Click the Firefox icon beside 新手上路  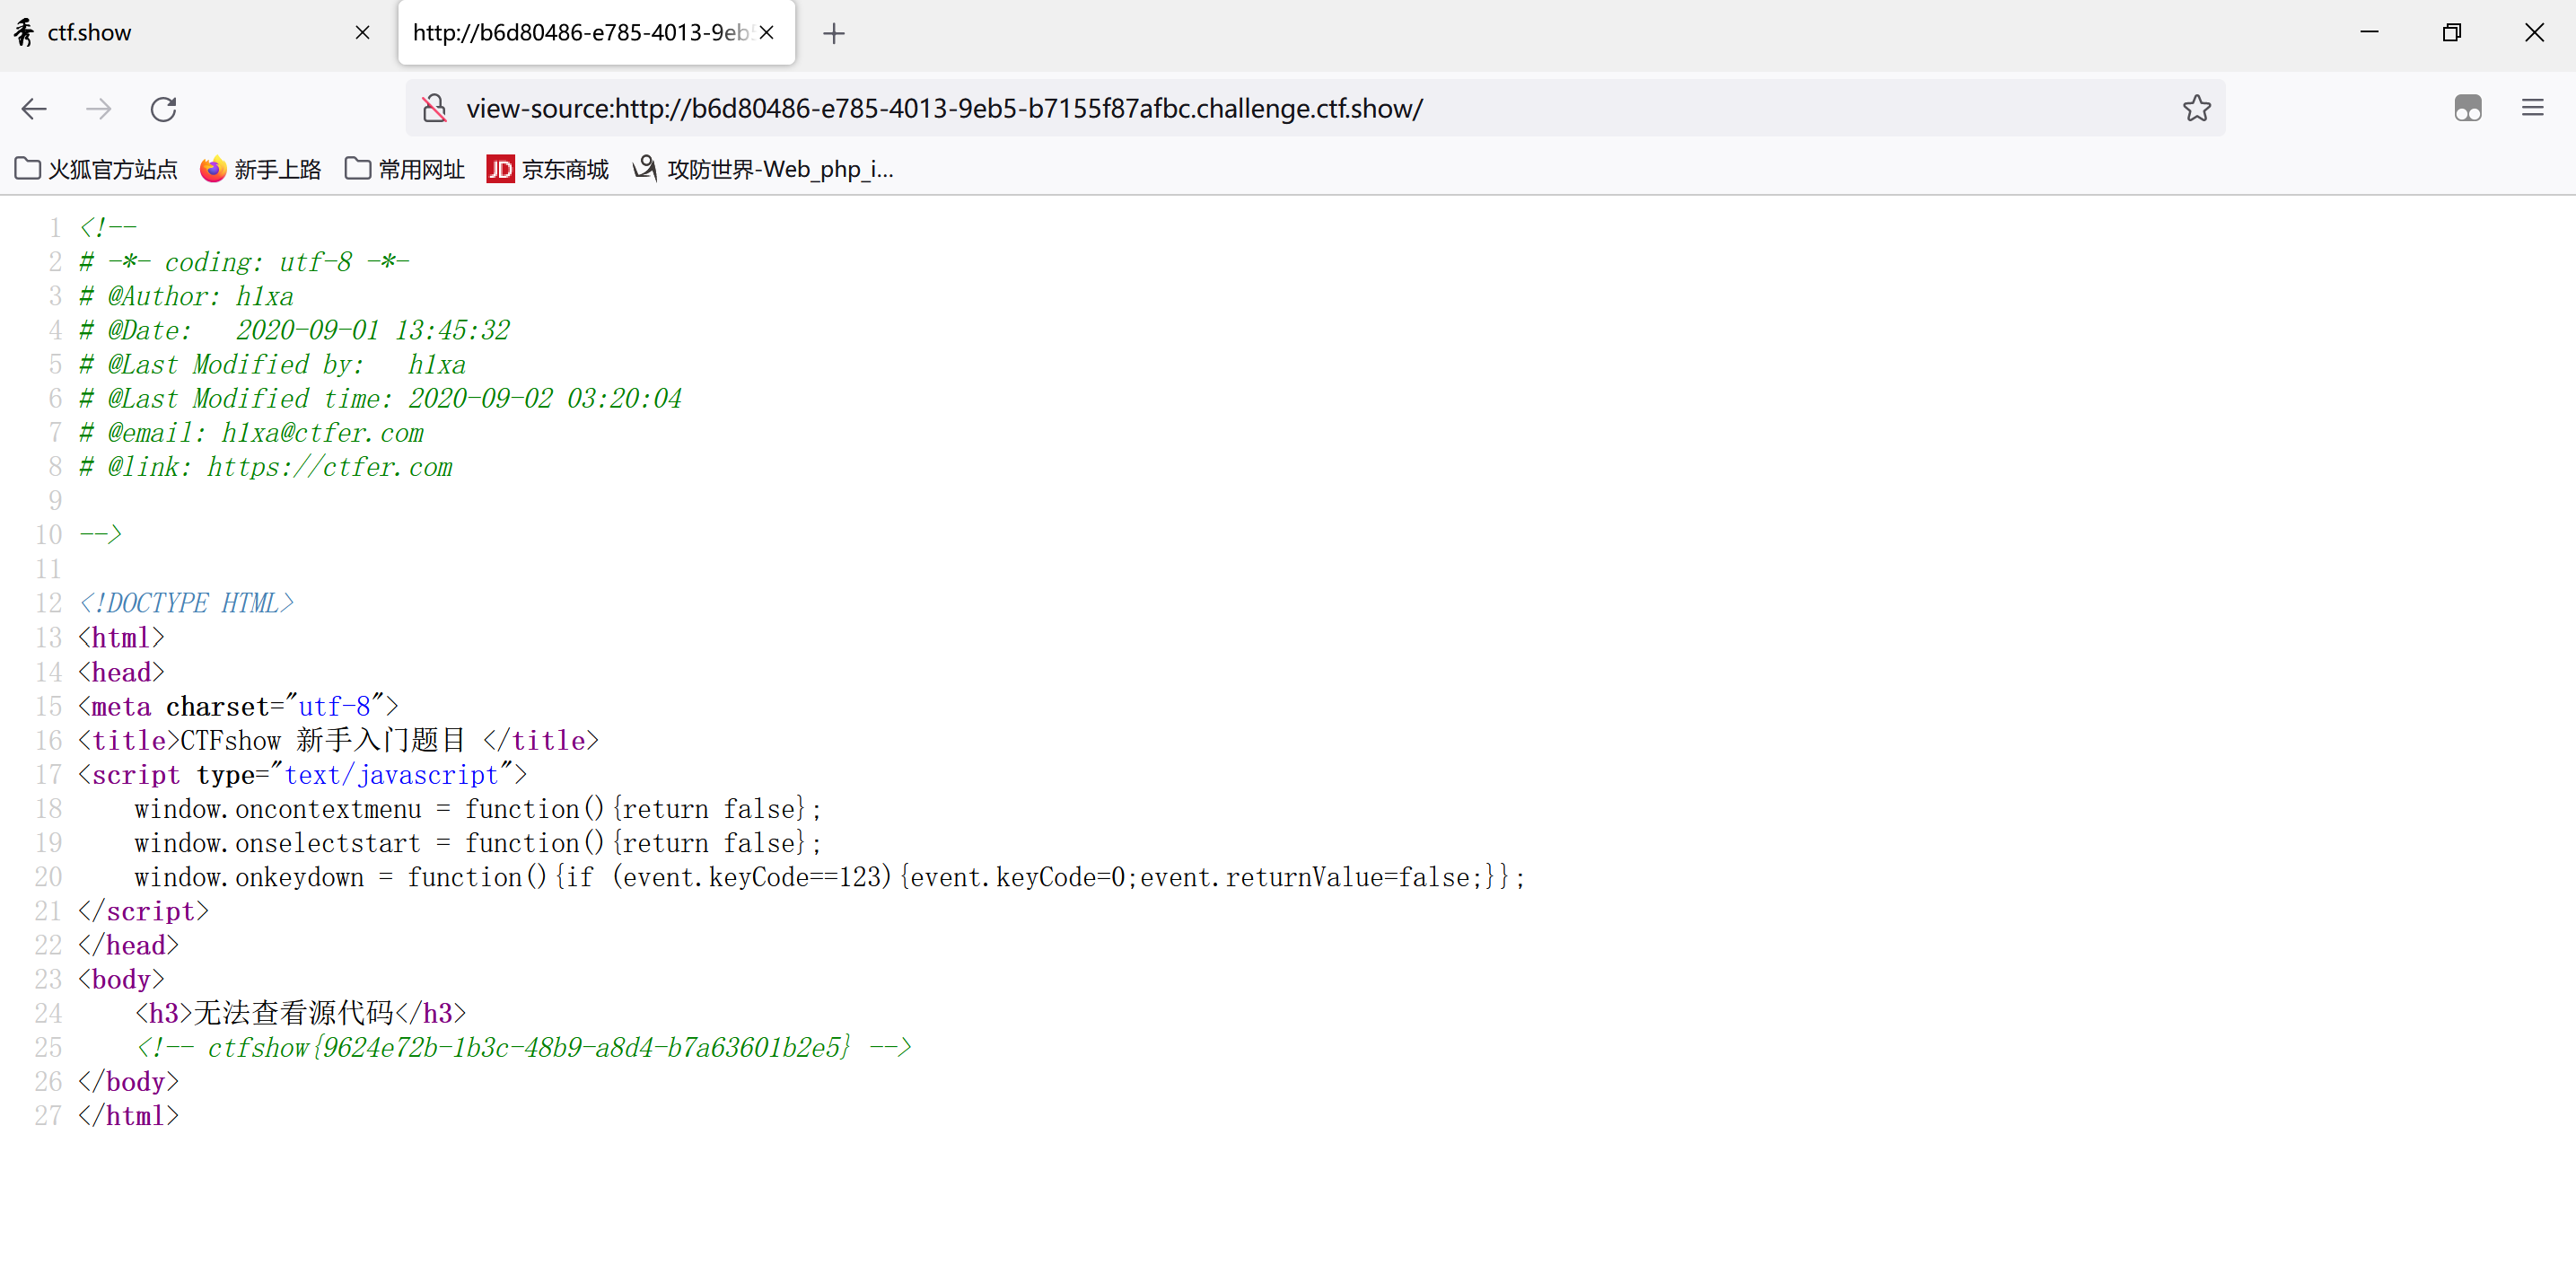[212, 169]
